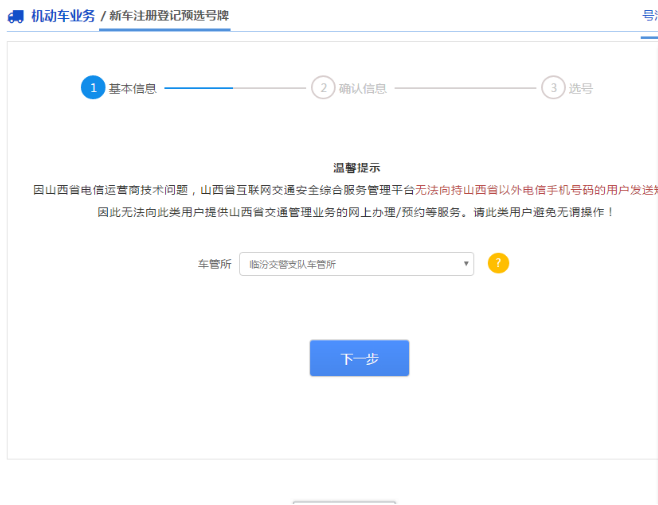Screen dimensions: 658x505
Task: Click text 因山西省电信运营商技术问题
Action: pos(110,190)
